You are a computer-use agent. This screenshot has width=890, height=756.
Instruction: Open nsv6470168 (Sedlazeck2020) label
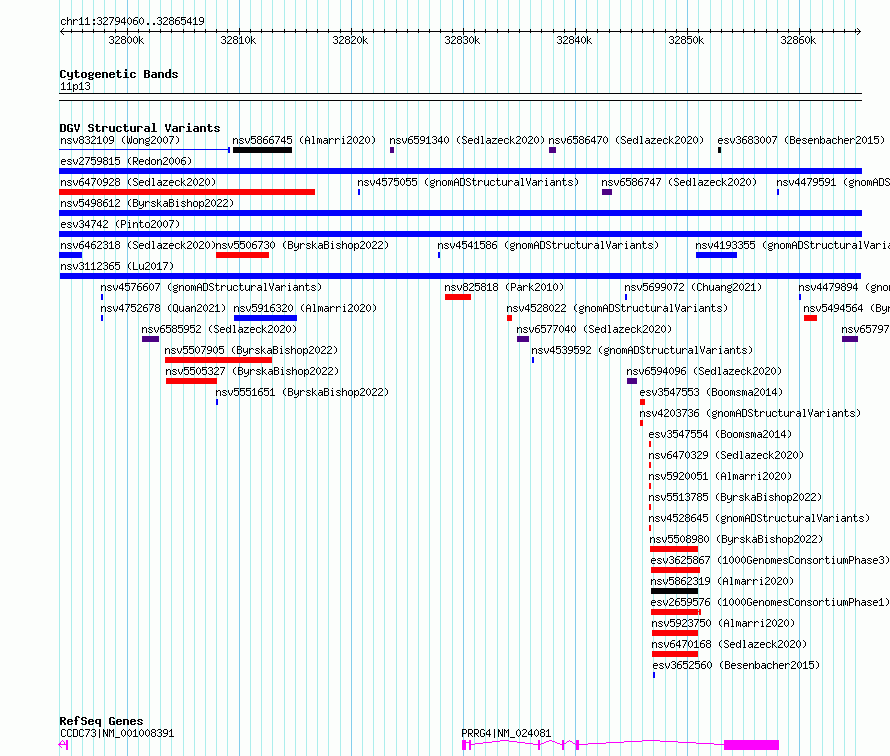click(x=729, y=644)
